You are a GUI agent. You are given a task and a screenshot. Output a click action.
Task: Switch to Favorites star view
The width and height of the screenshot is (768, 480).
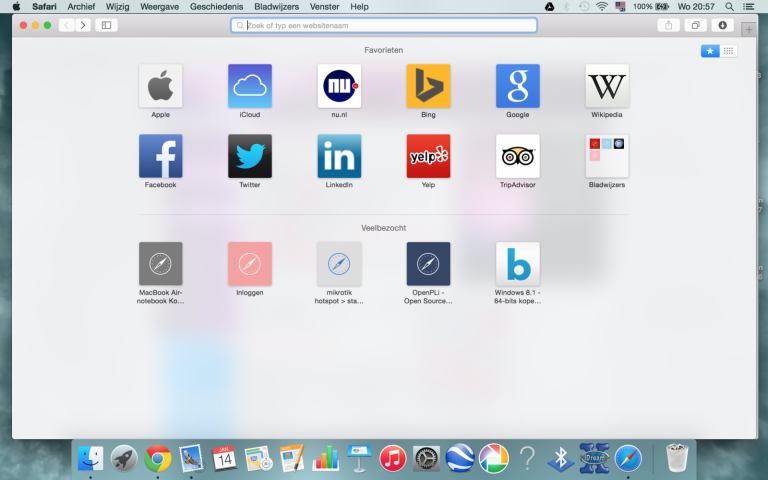click(x=710, y=51)
